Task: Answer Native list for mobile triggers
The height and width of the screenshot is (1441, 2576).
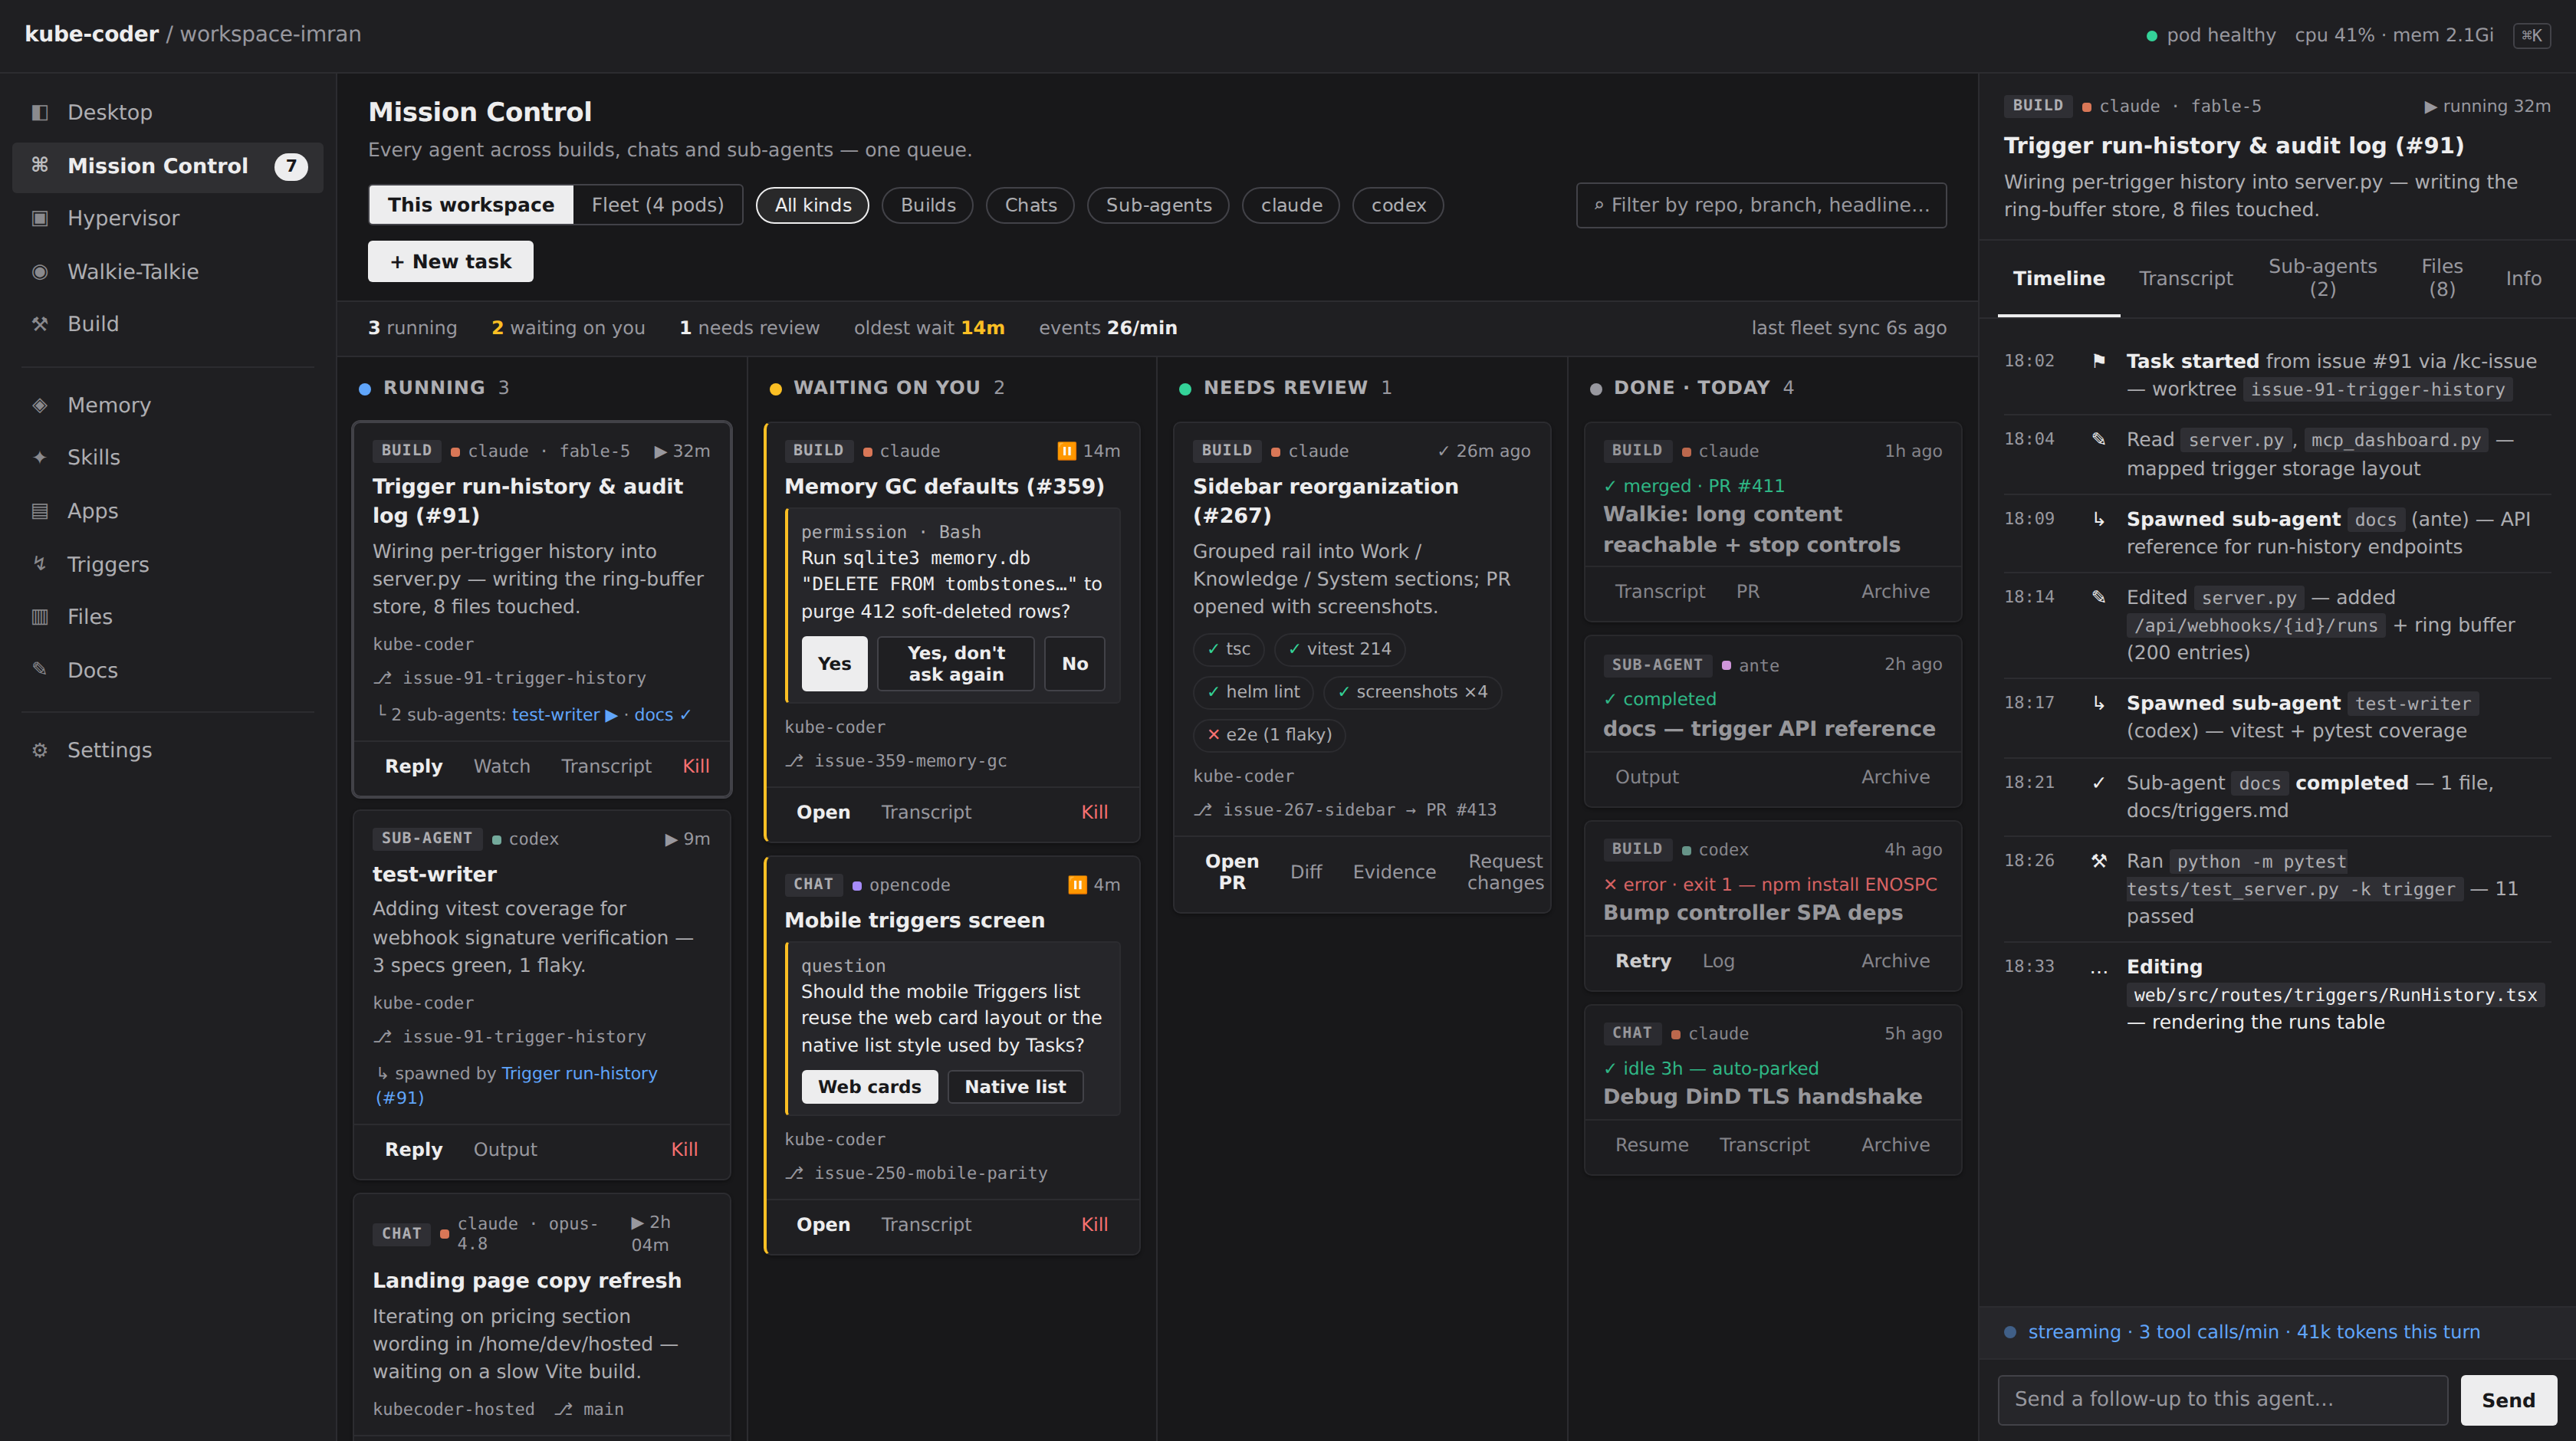Action: click(x=1015, y=1087)
